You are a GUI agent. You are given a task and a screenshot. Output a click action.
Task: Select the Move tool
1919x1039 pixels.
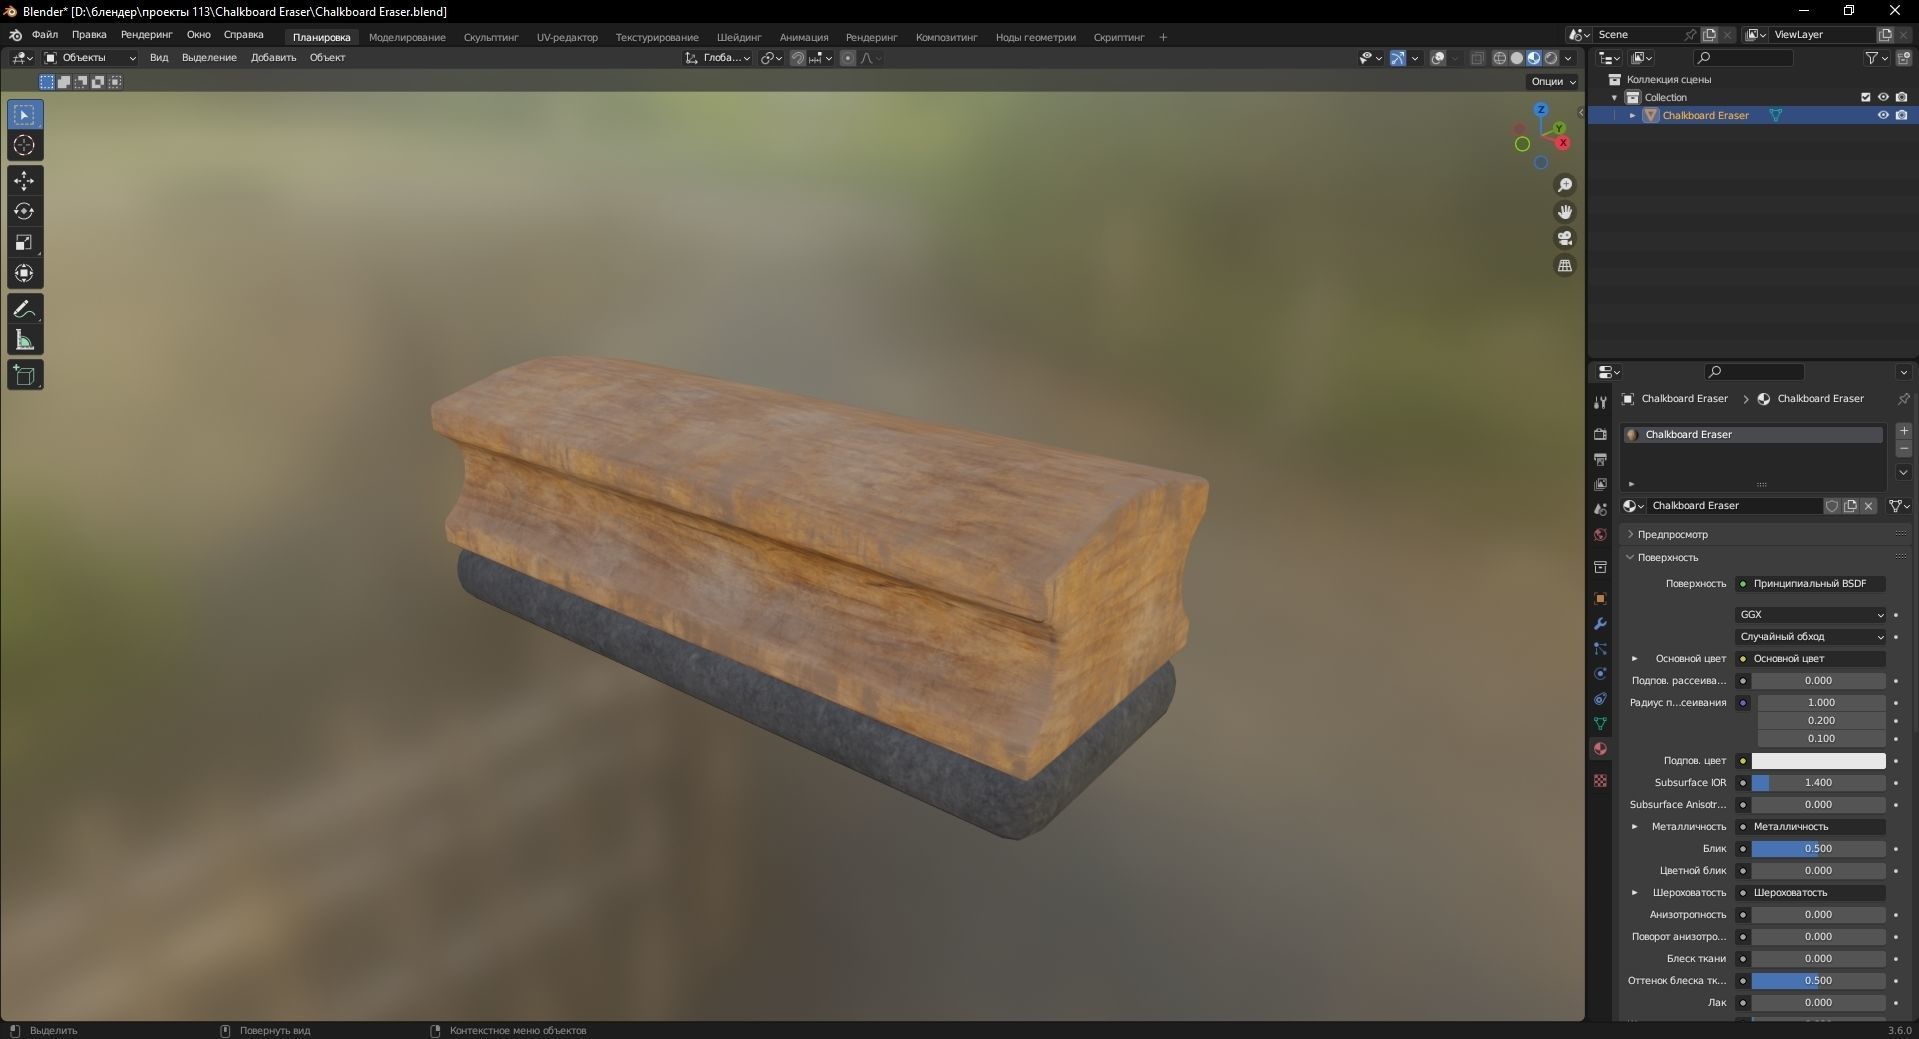pos(24,181)
